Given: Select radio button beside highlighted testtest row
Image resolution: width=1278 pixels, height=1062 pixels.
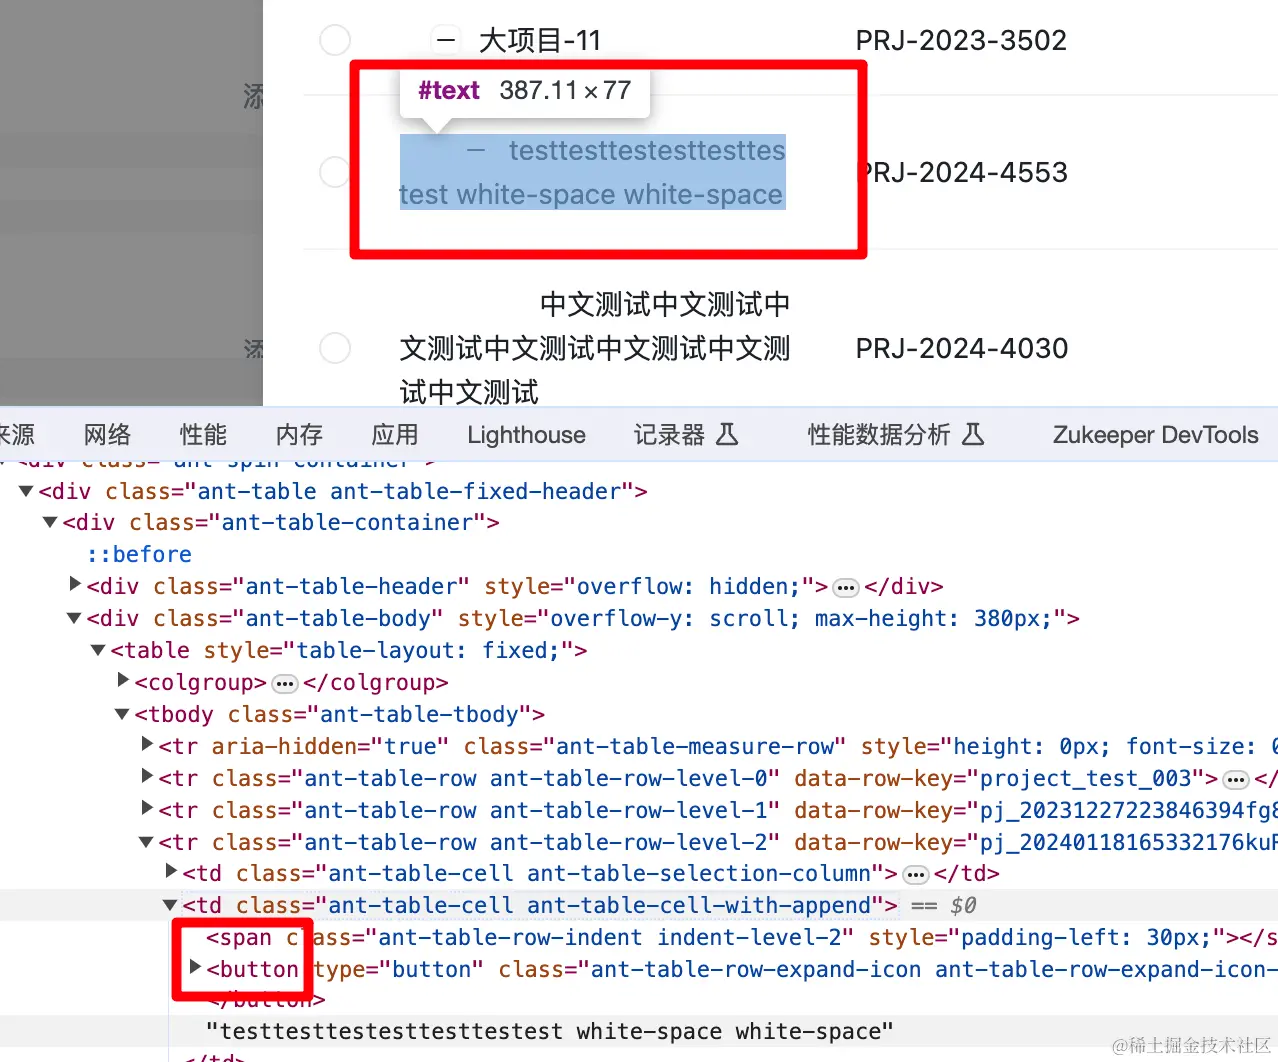Looking at the screenshot, I should (x=335, y=172).
